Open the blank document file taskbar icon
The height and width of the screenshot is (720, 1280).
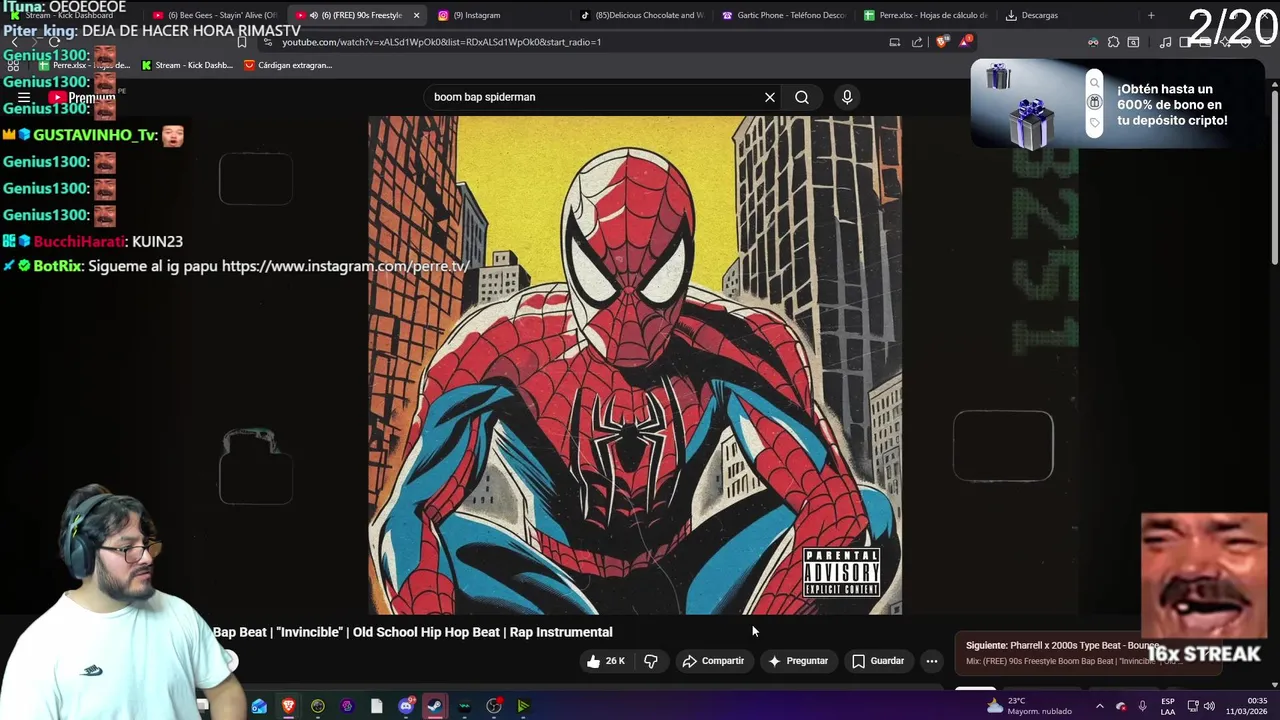coord(376,706)
